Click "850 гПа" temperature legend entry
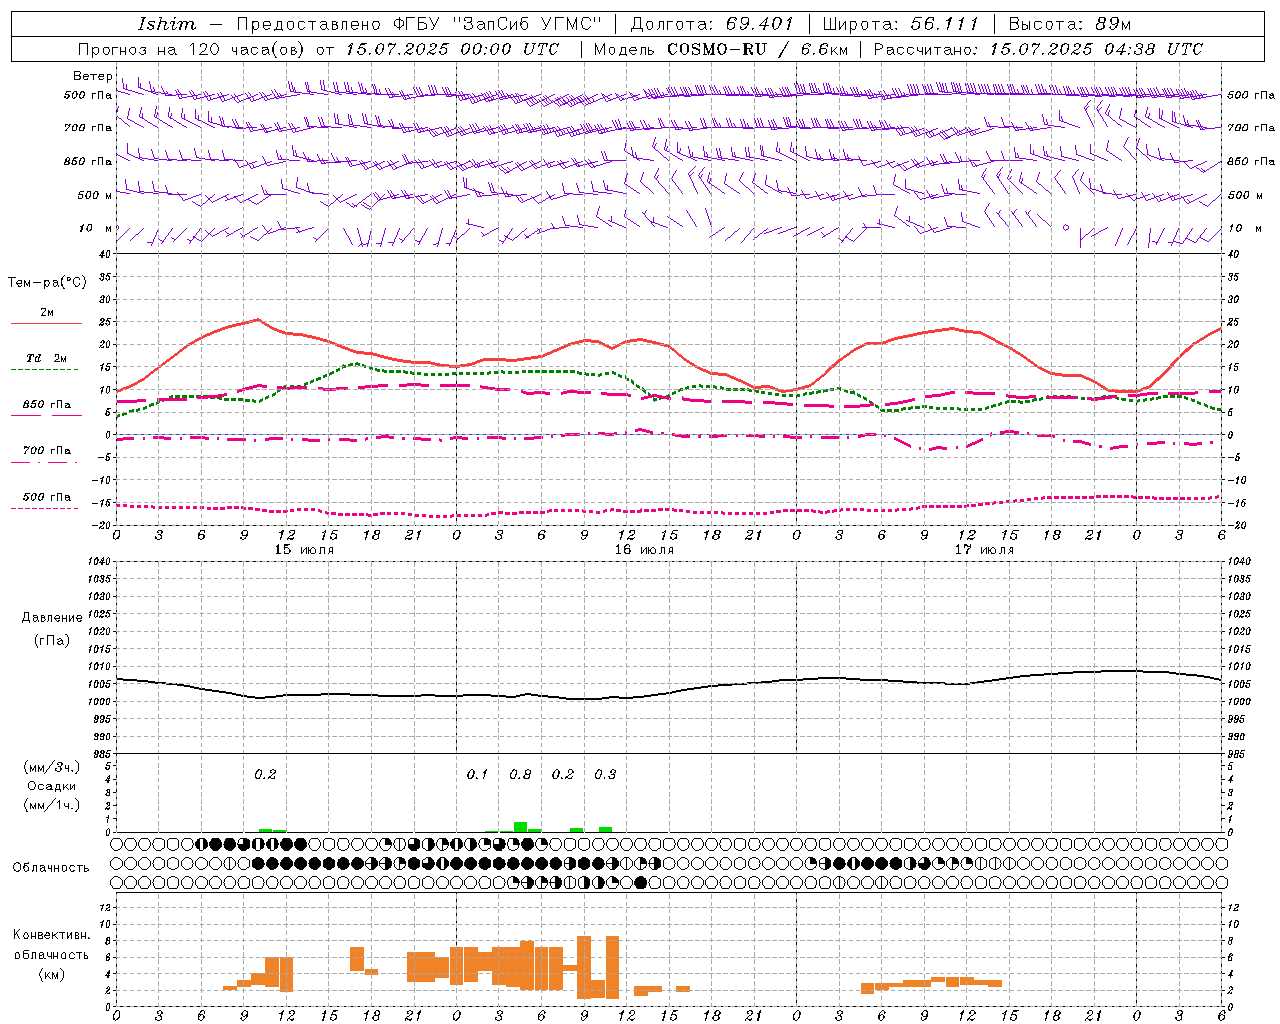The height and width of the screenshot is (1024, 1280). pyautogui.click(x=47, y=405)
